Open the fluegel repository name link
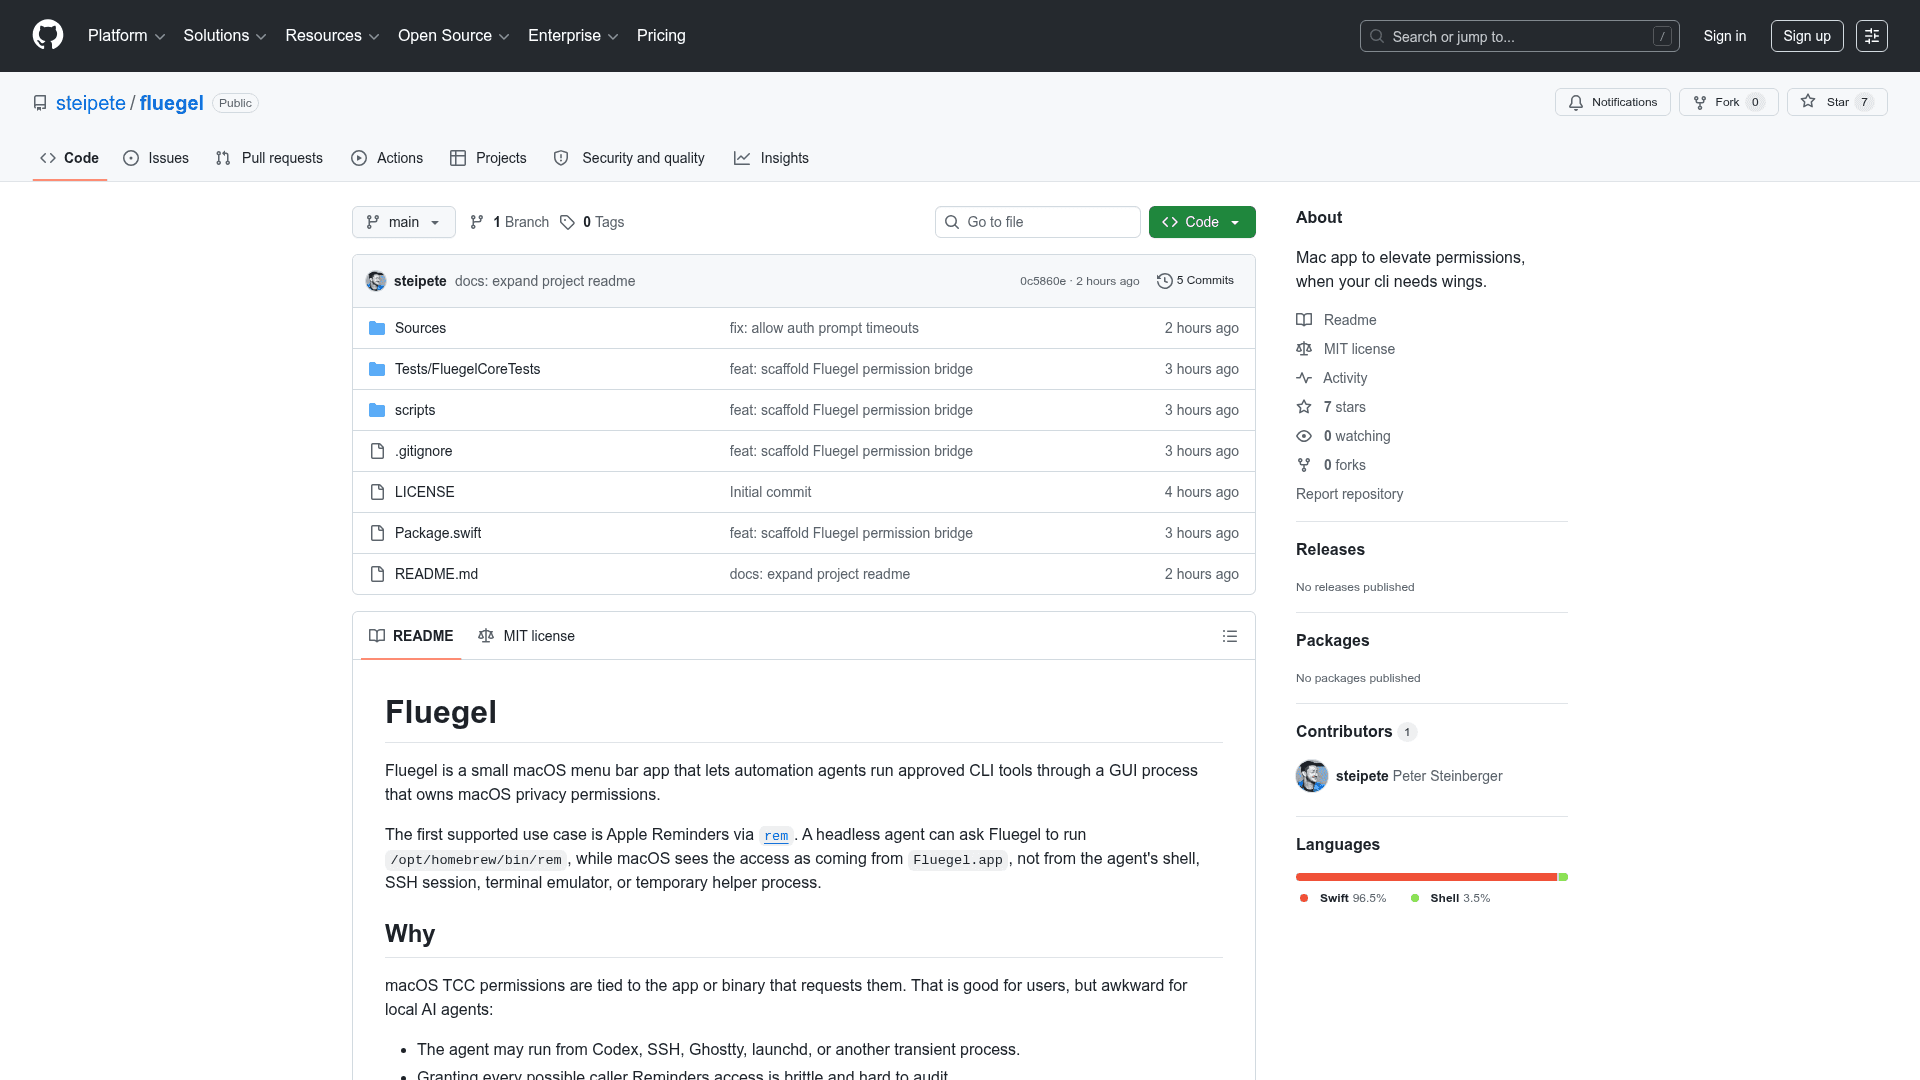This screenshot has width=1920, height=1080. tap(172, 103)
